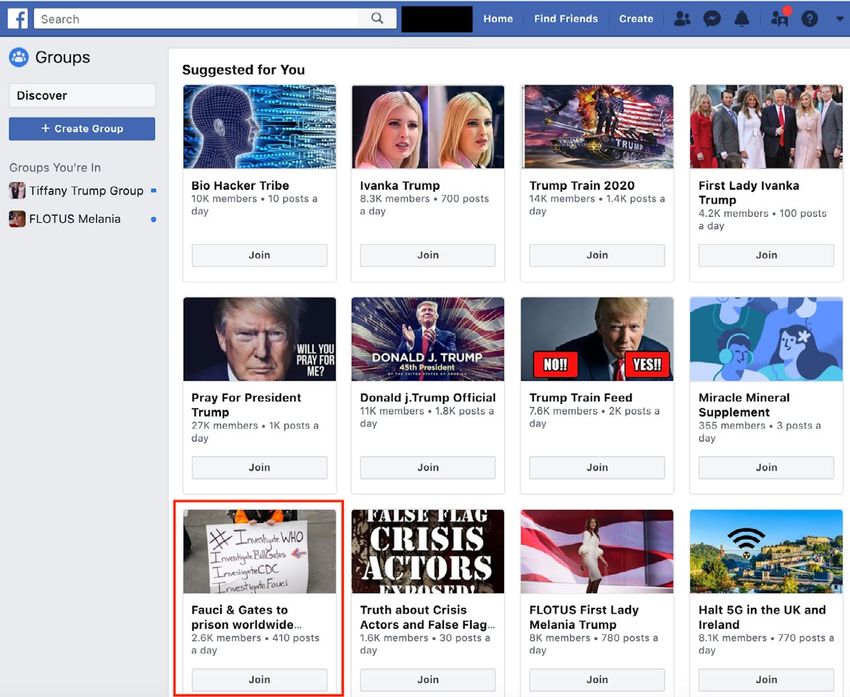
Task: Click the Groups icon in the sidebar
Action: click(19, 57)
